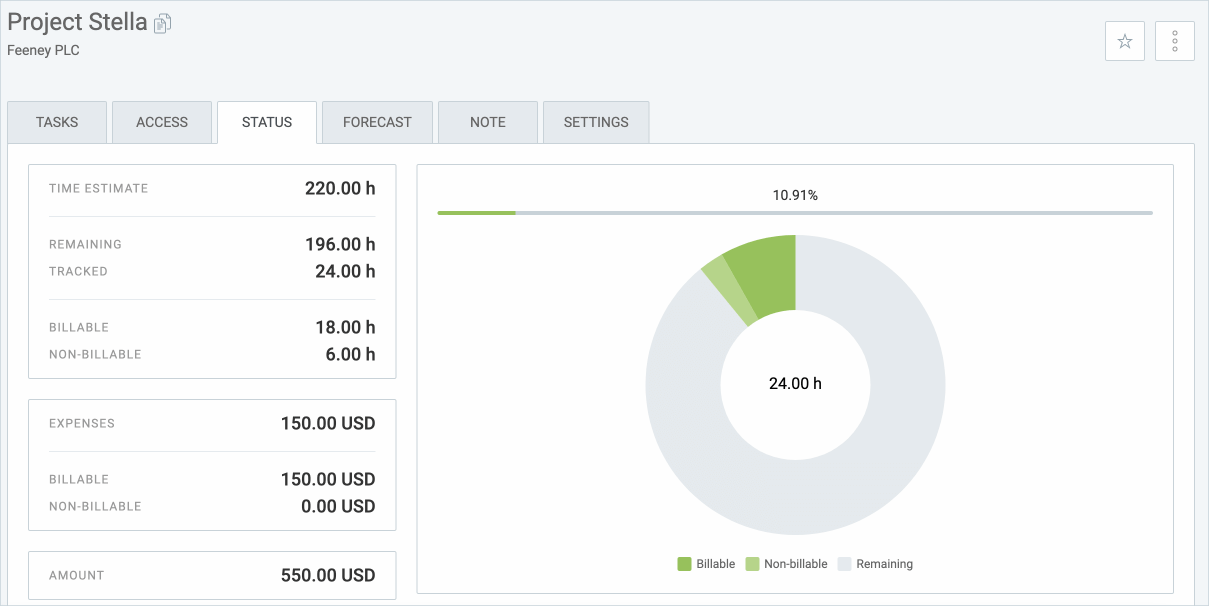Click the 24.00 h donut center label

pyautogui.click(x=794, y=384)
